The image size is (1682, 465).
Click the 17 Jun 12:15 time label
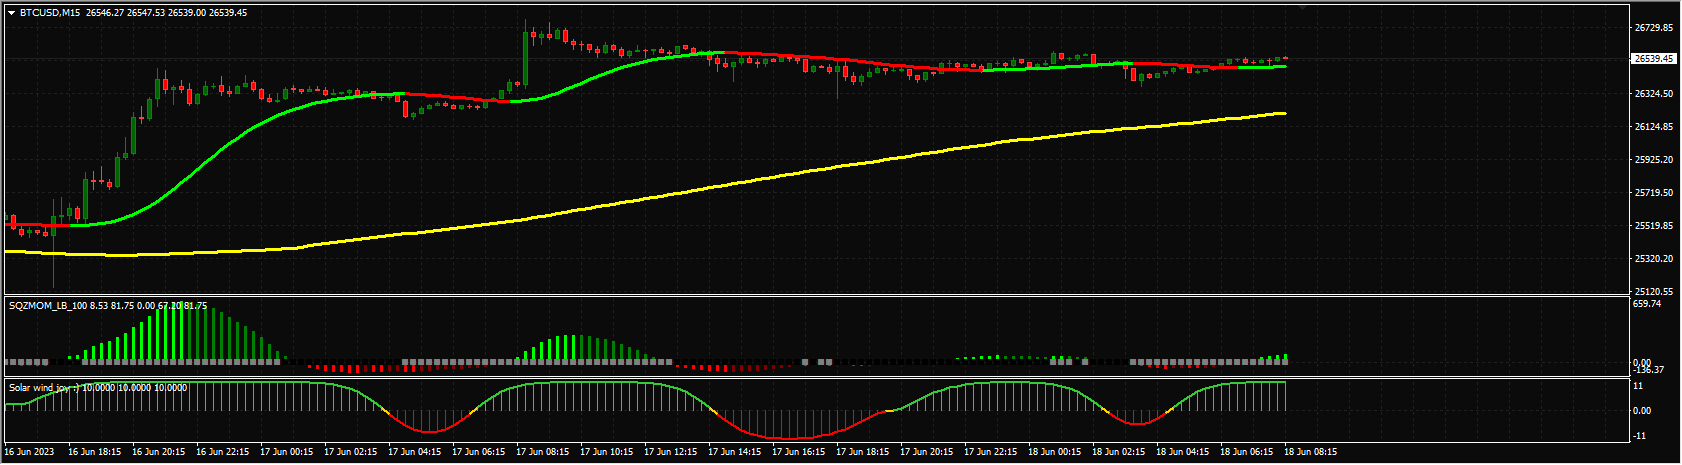[x=673, y=452]
